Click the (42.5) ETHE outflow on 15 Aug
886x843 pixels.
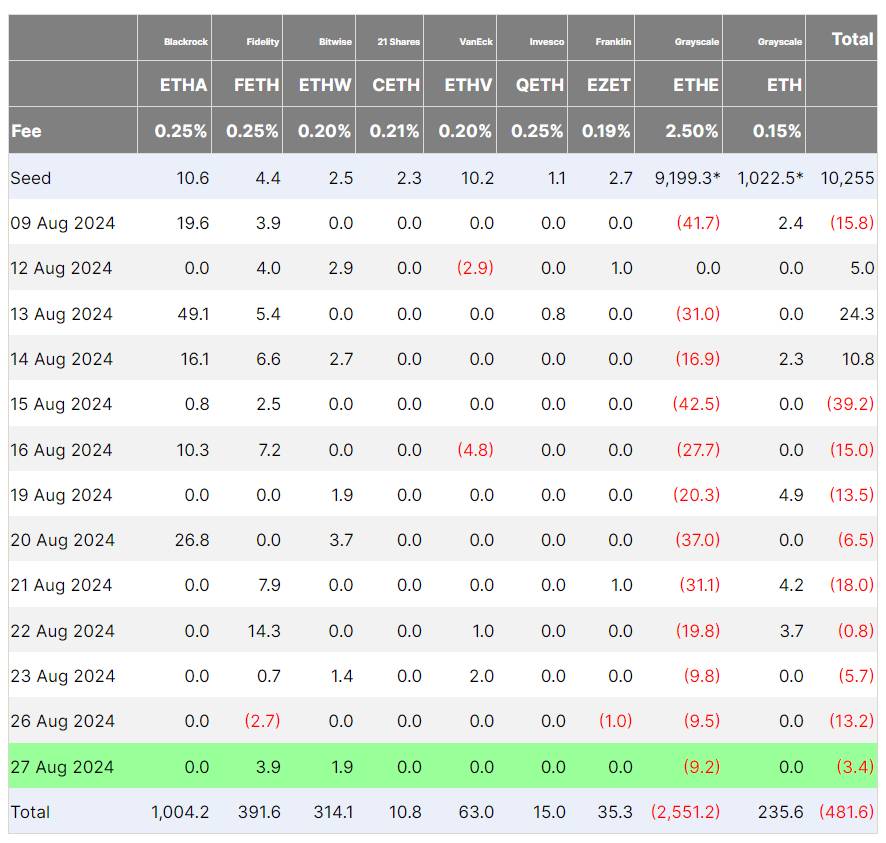point(696,404)
